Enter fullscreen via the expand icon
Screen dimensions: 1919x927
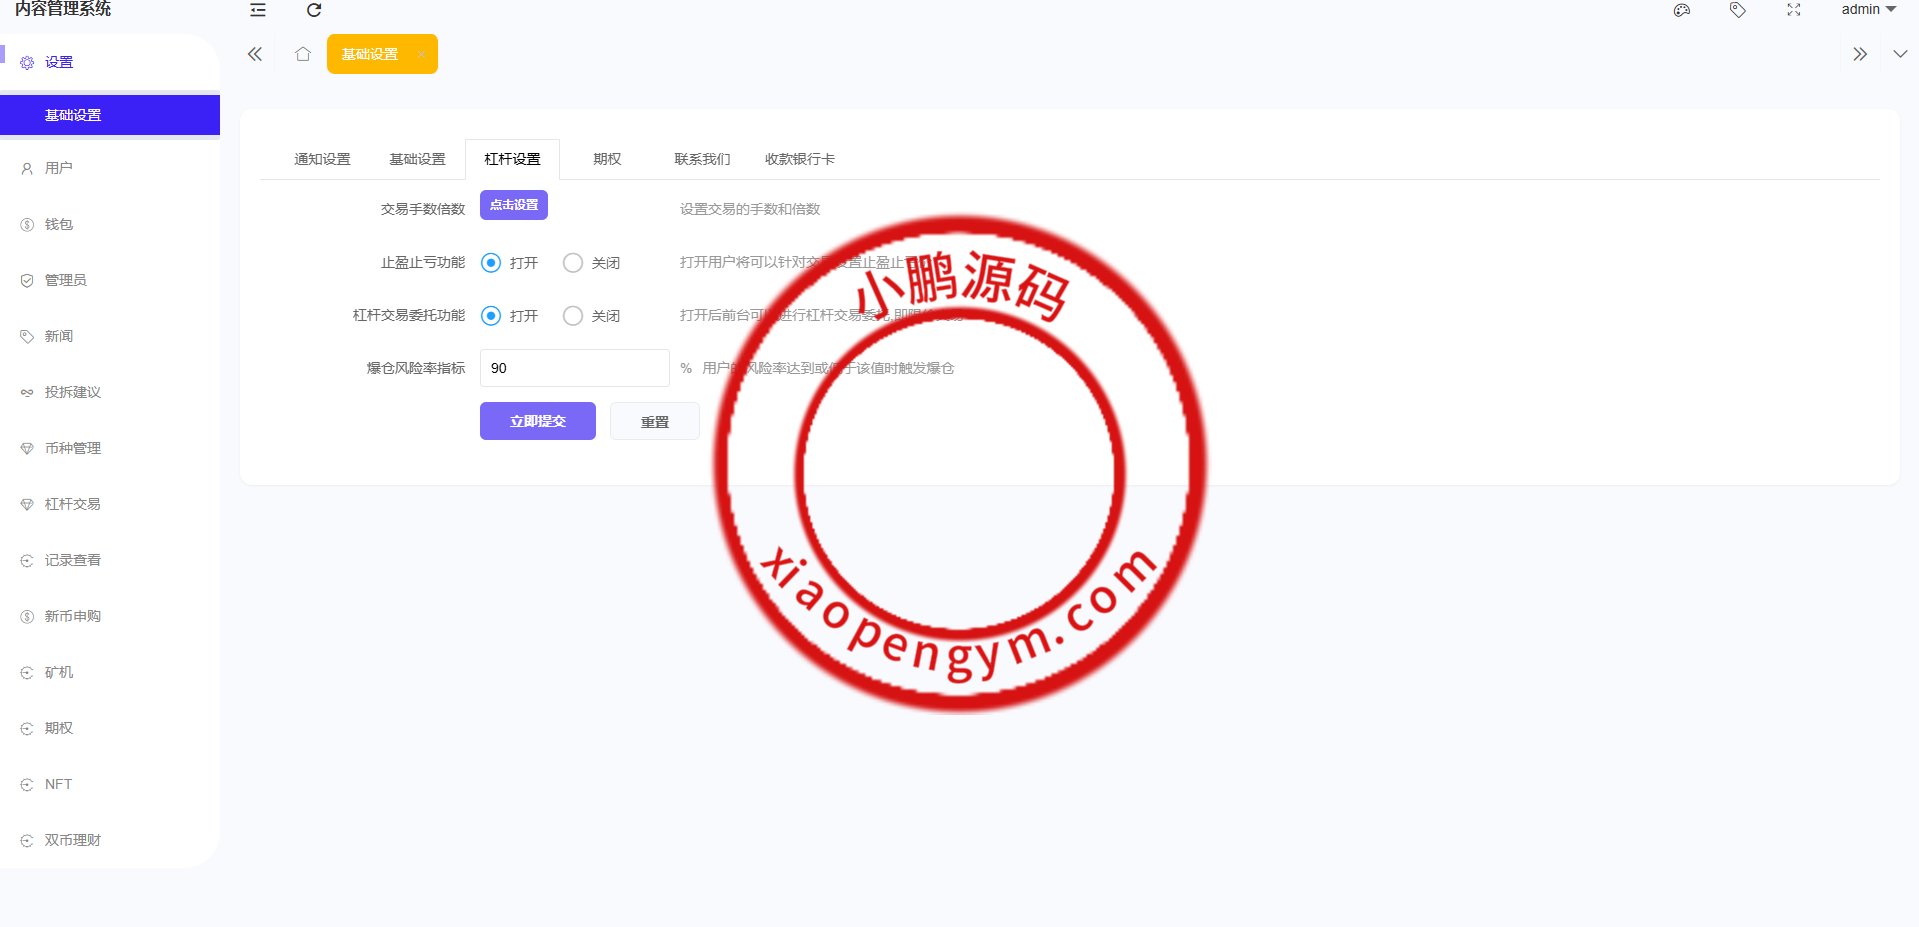pos(1793,10)
